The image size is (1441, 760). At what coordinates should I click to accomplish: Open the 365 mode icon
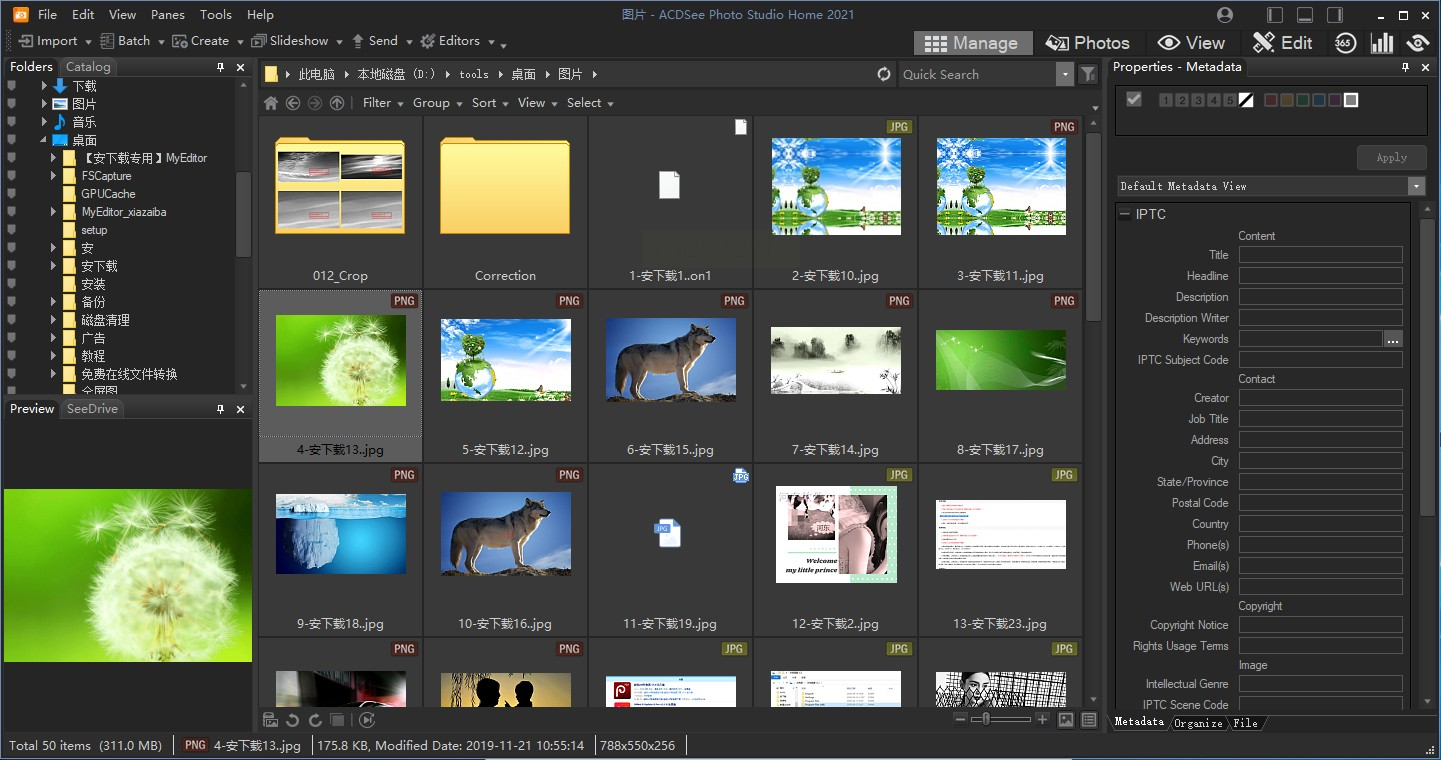coord(1345,42)
